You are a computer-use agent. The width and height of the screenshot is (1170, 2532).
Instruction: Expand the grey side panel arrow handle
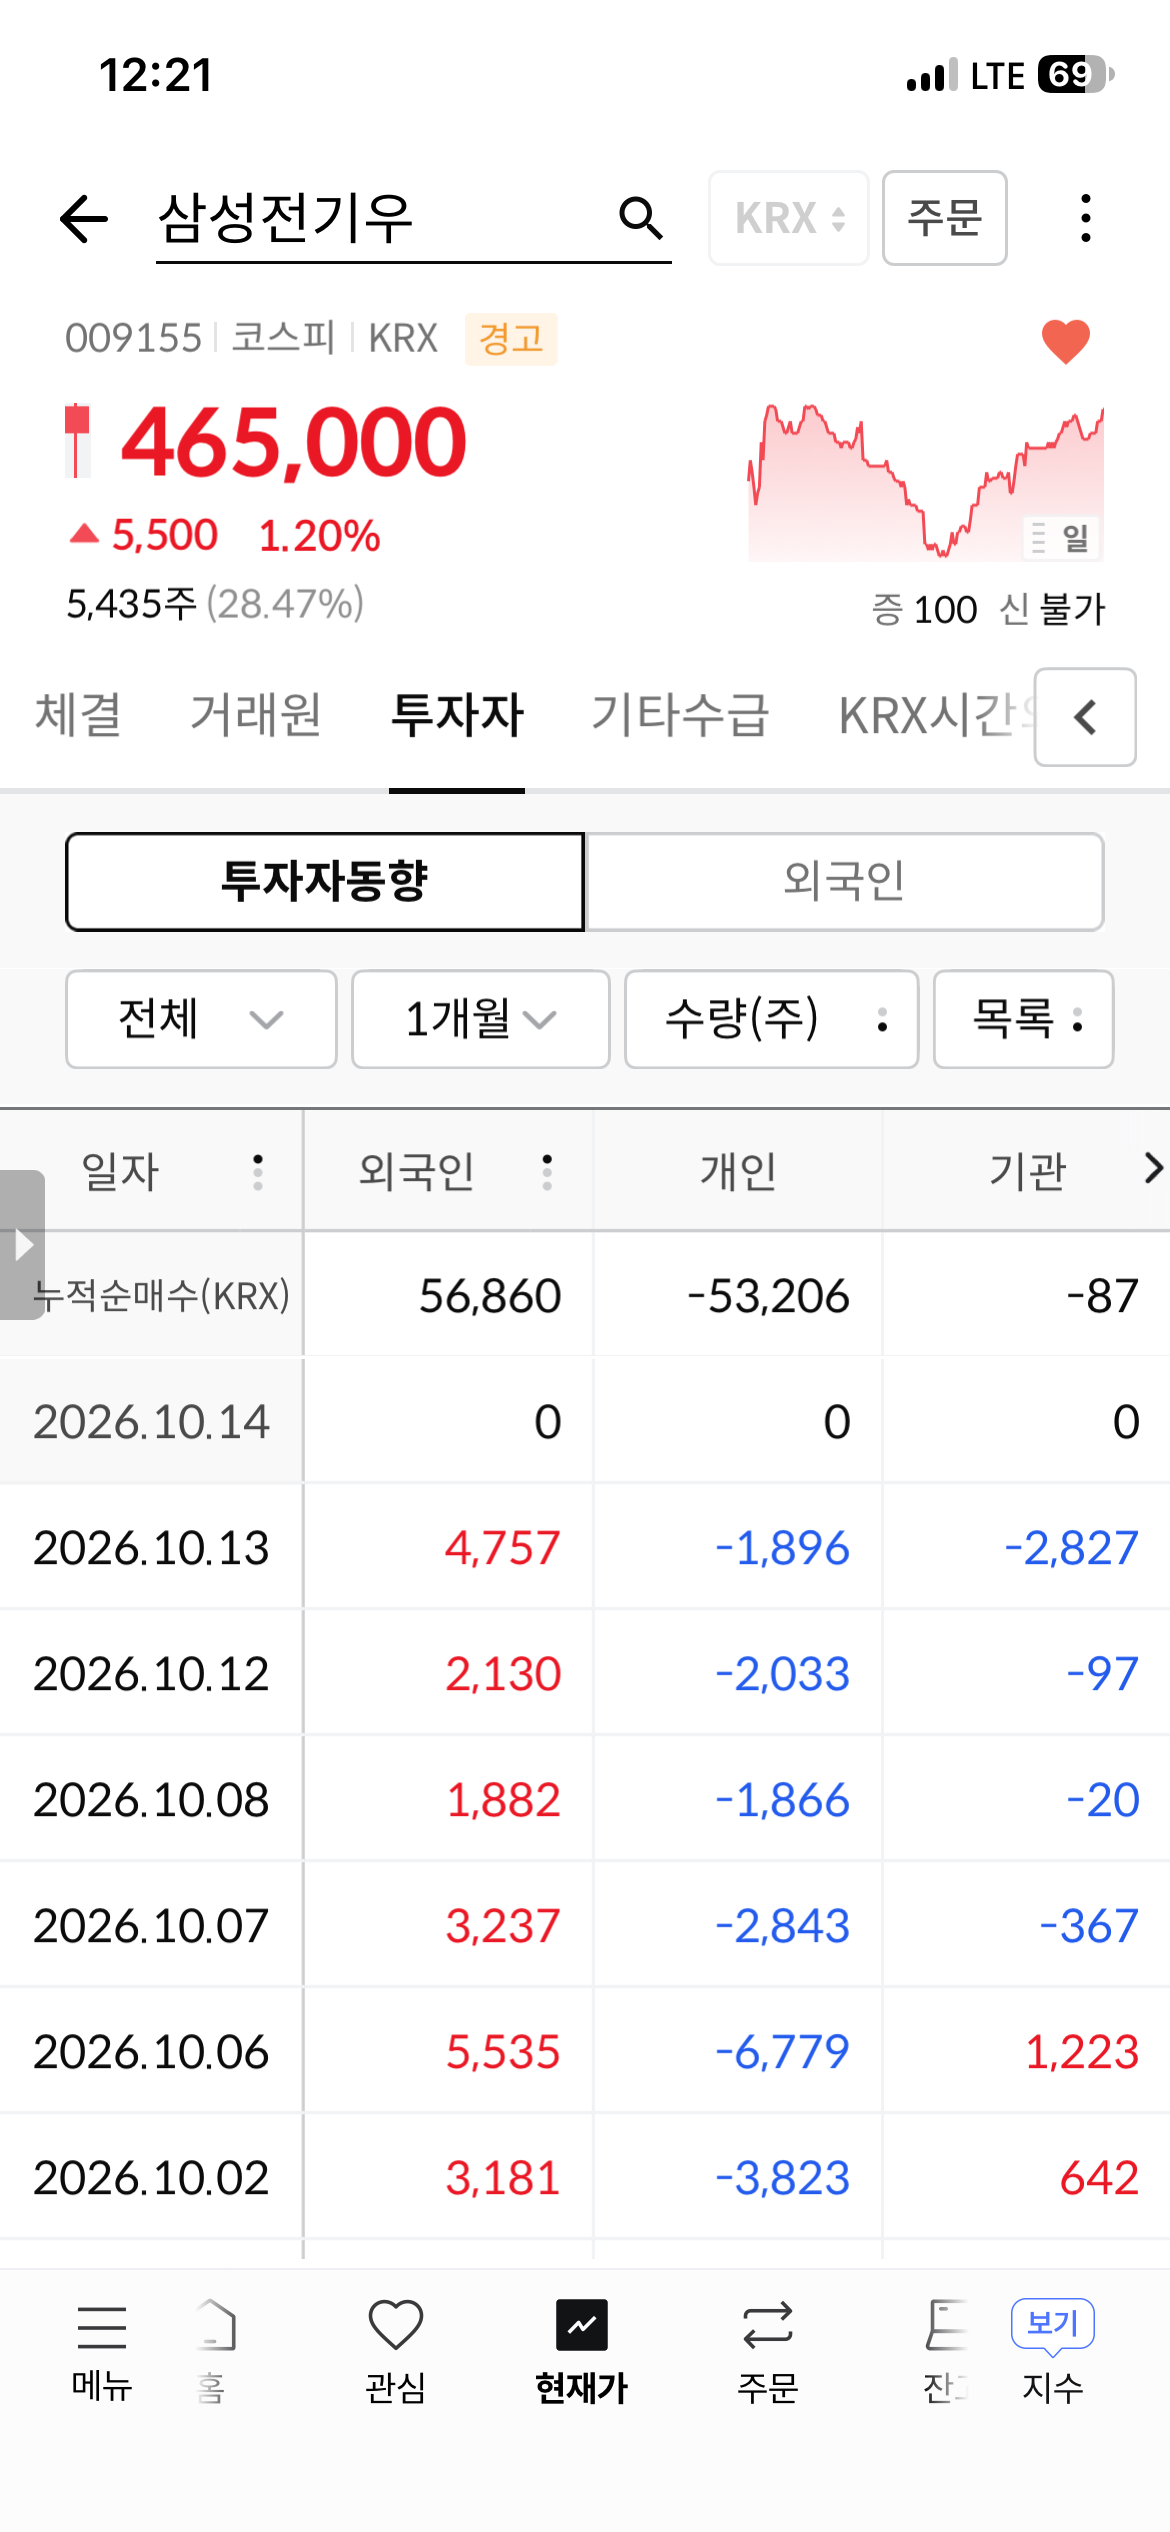pyautogui.click(x=22, y=1245)
